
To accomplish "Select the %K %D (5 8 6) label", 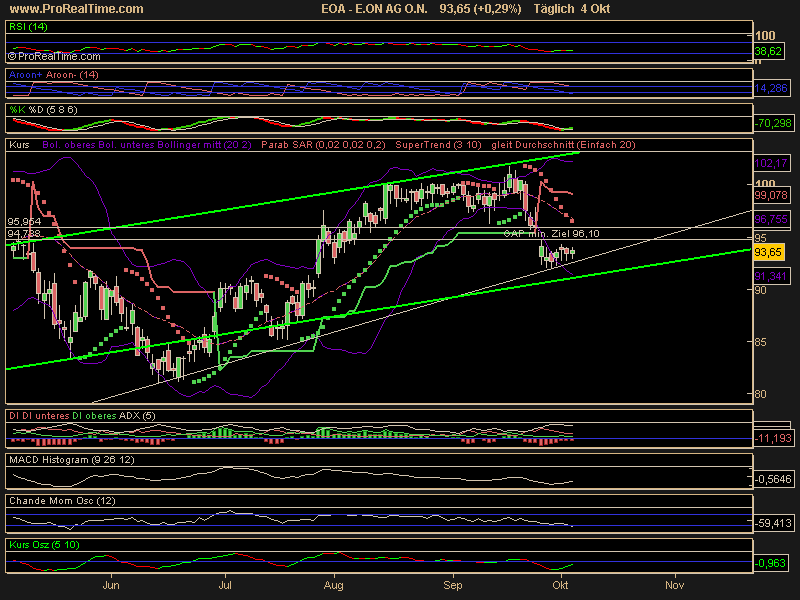I will pyautogui.click(x=43, y=110).
